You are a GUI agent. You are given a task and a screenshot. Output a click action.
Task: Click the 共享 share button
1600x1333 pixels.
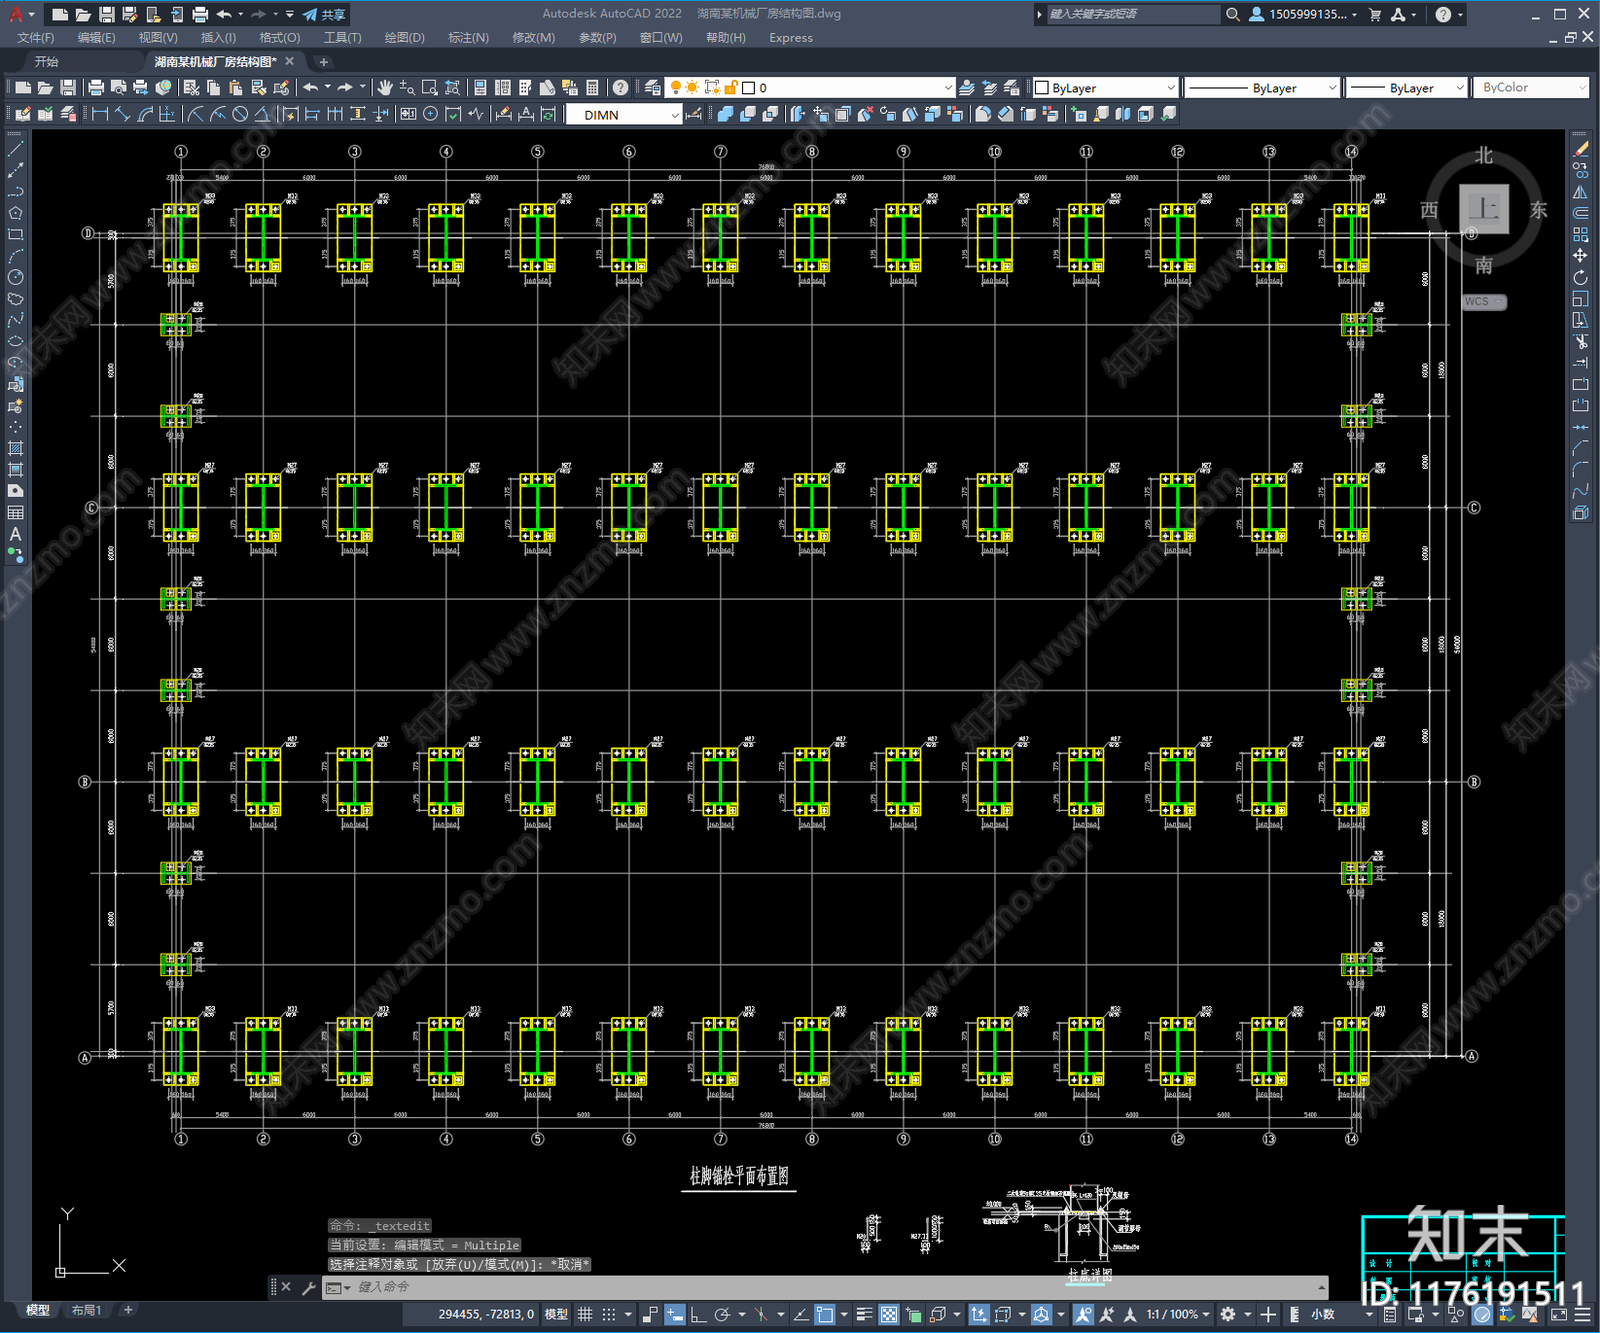[x=325, y=14]
